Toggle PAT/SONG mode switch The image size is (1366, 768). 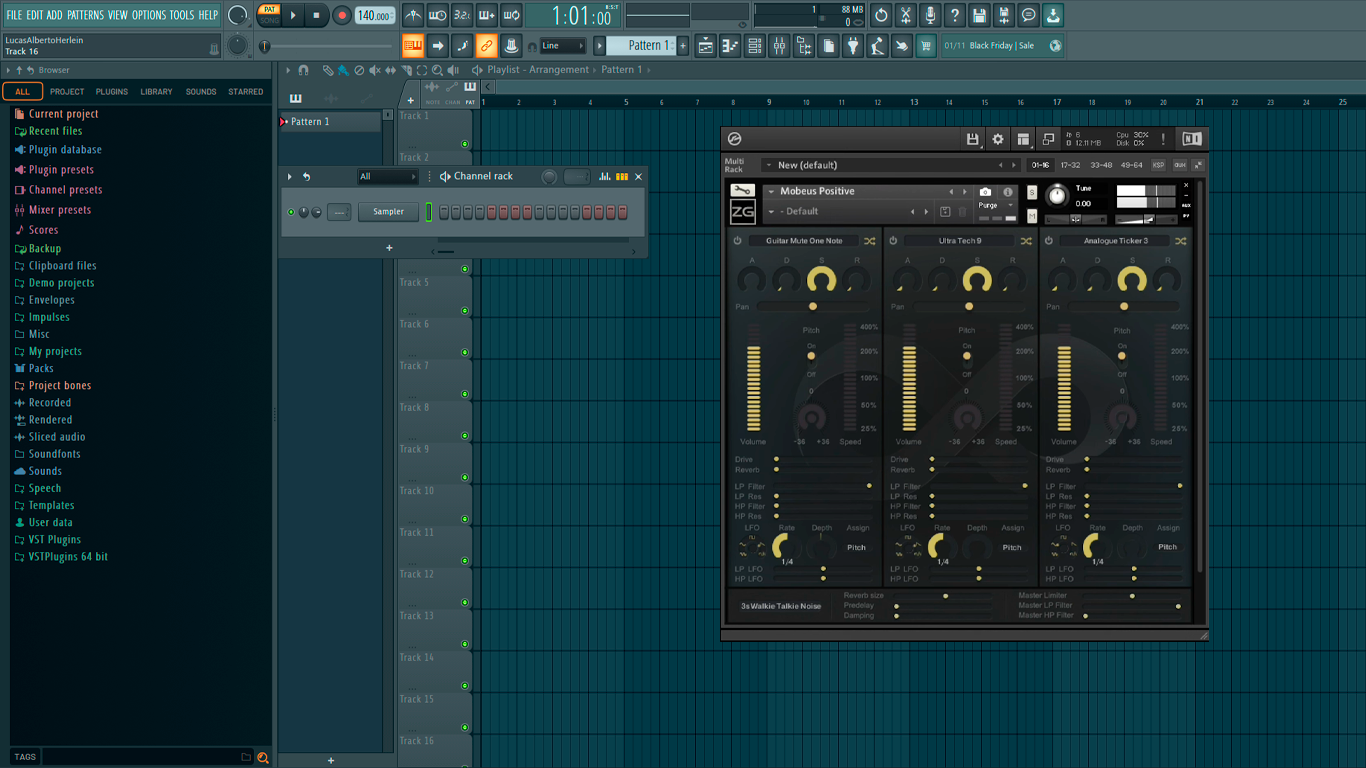point(269,15)
